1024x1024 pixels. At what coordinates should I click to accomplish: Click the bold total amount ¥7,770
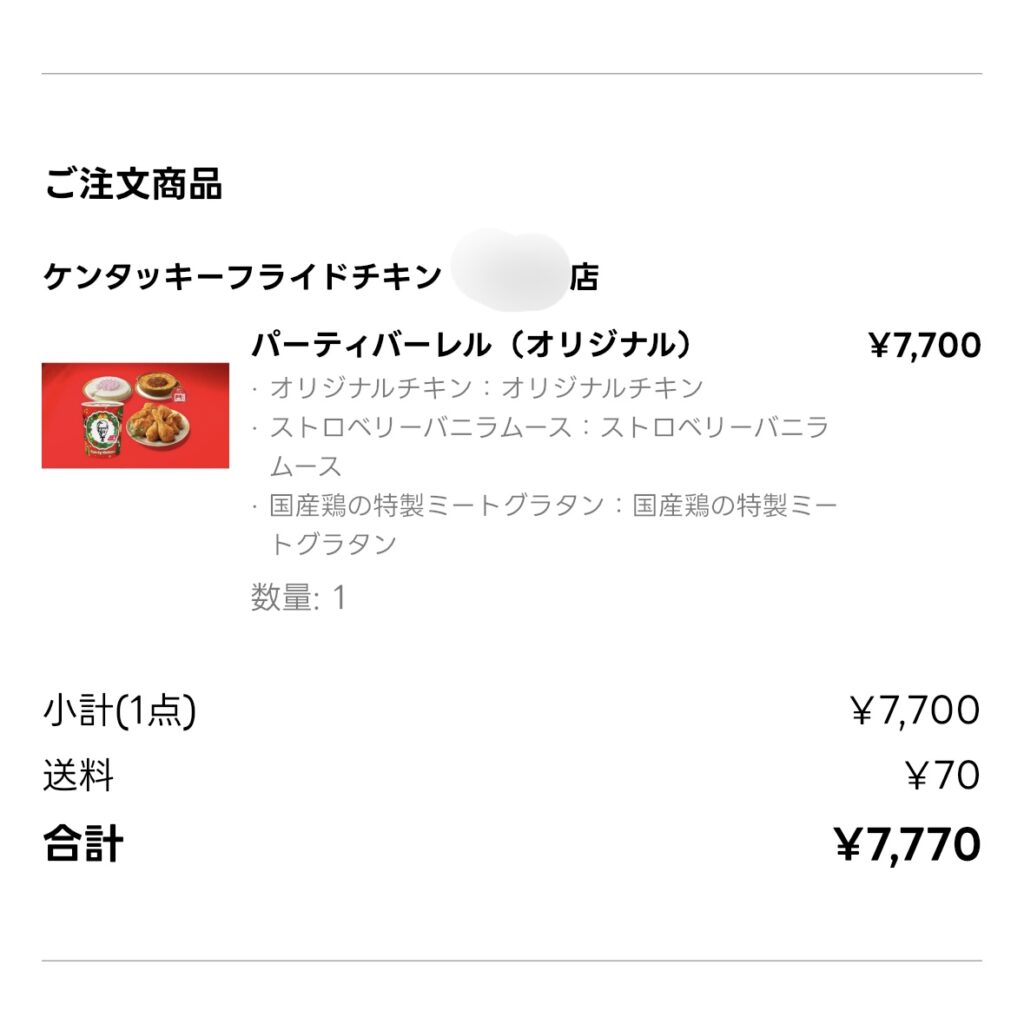[x=907, y=845]
